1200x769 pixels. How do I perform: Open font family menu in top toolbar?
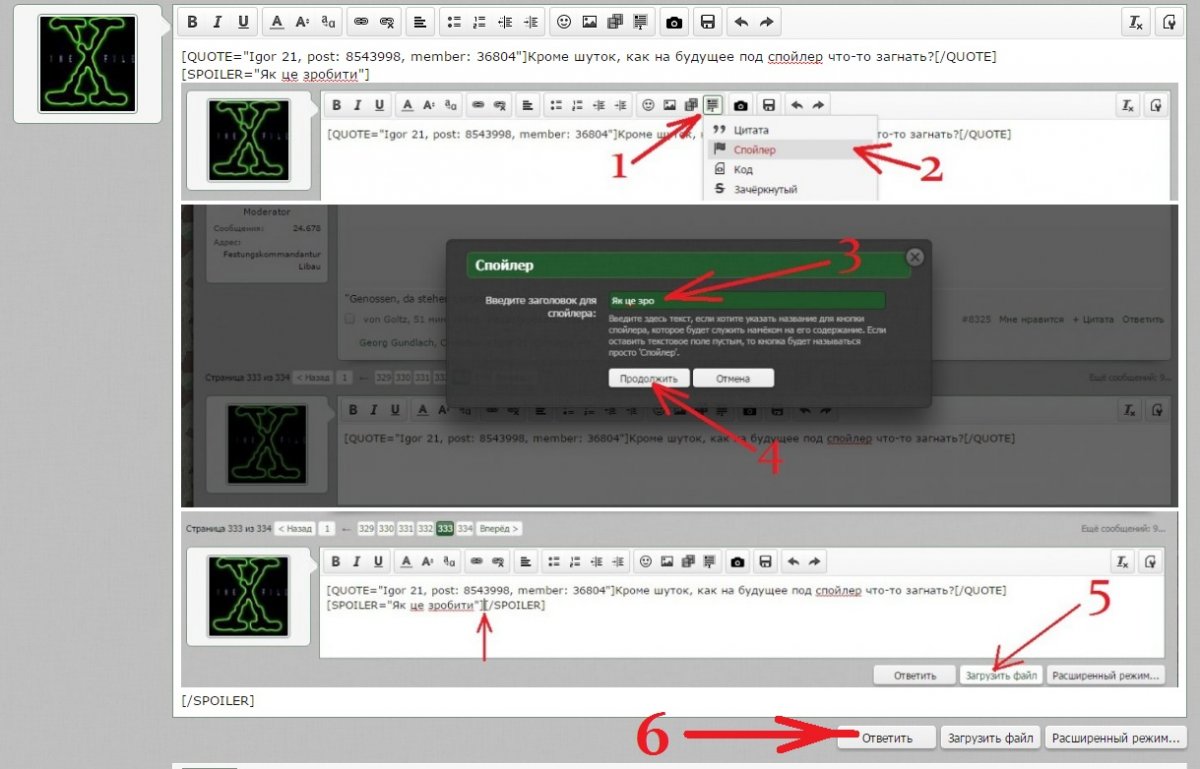point(329,21)
